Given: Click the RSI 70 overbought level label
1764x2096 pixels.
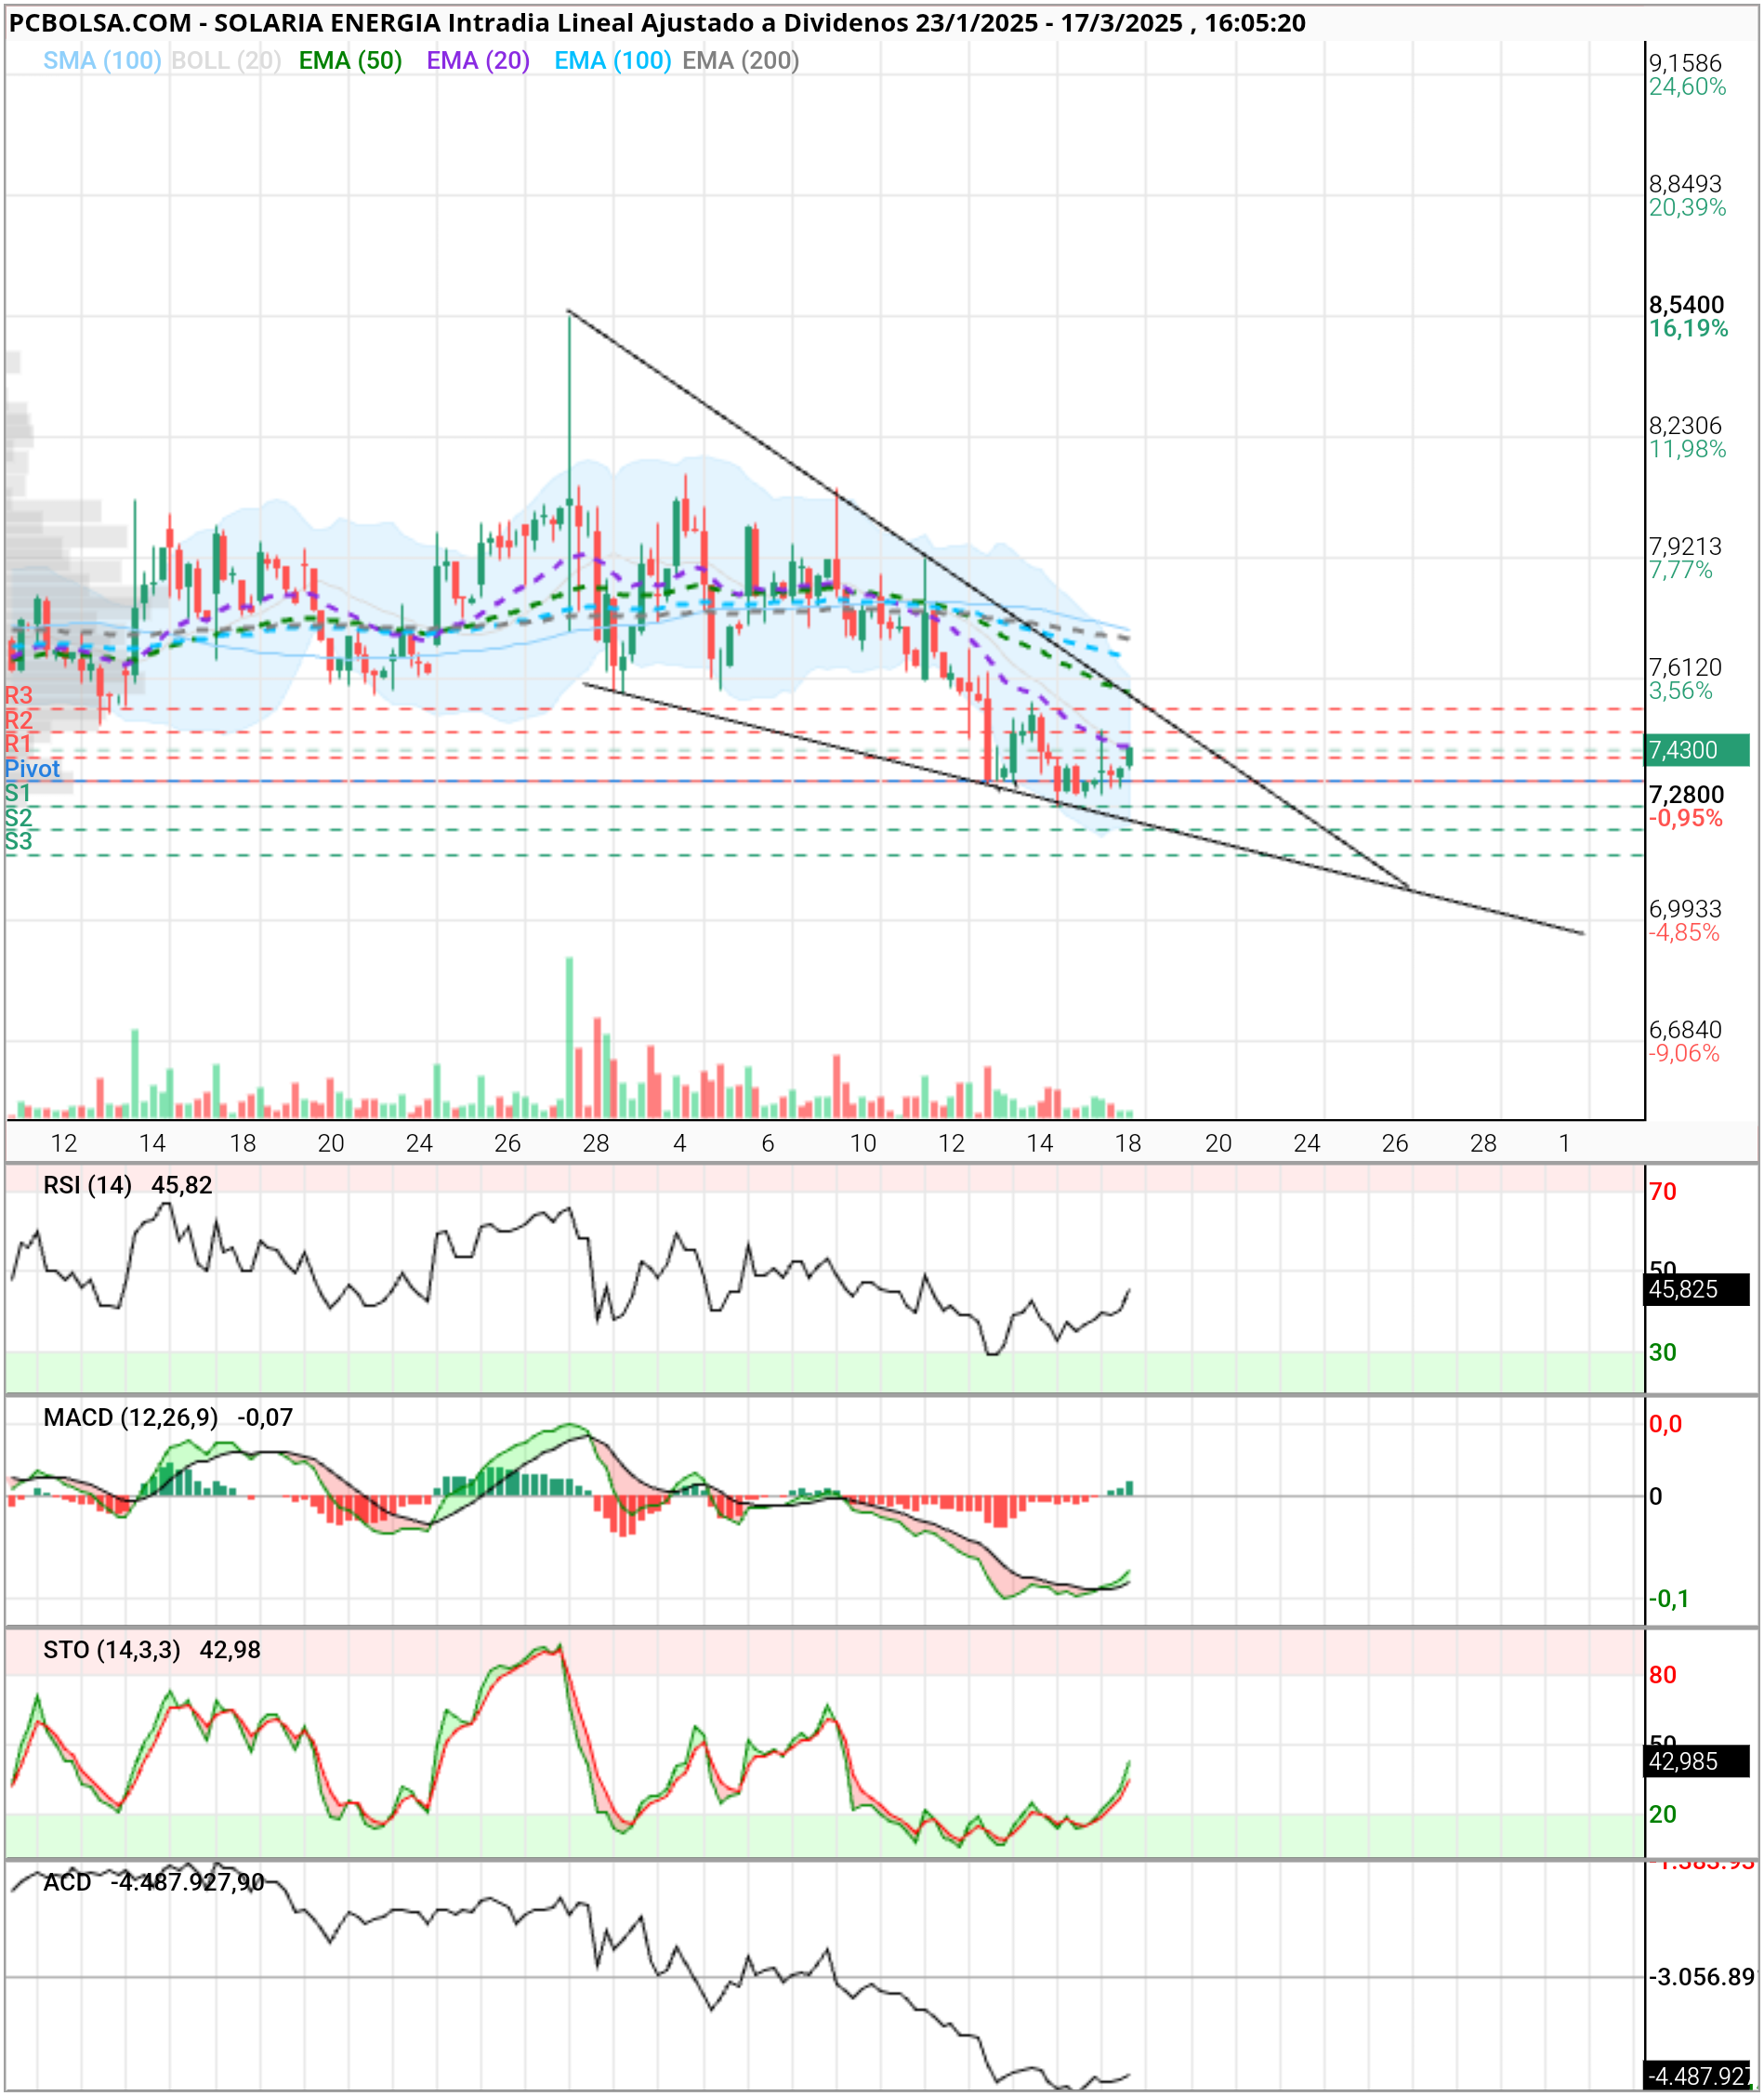Looking at the screenshot, I should (x=1662, y=1192).
